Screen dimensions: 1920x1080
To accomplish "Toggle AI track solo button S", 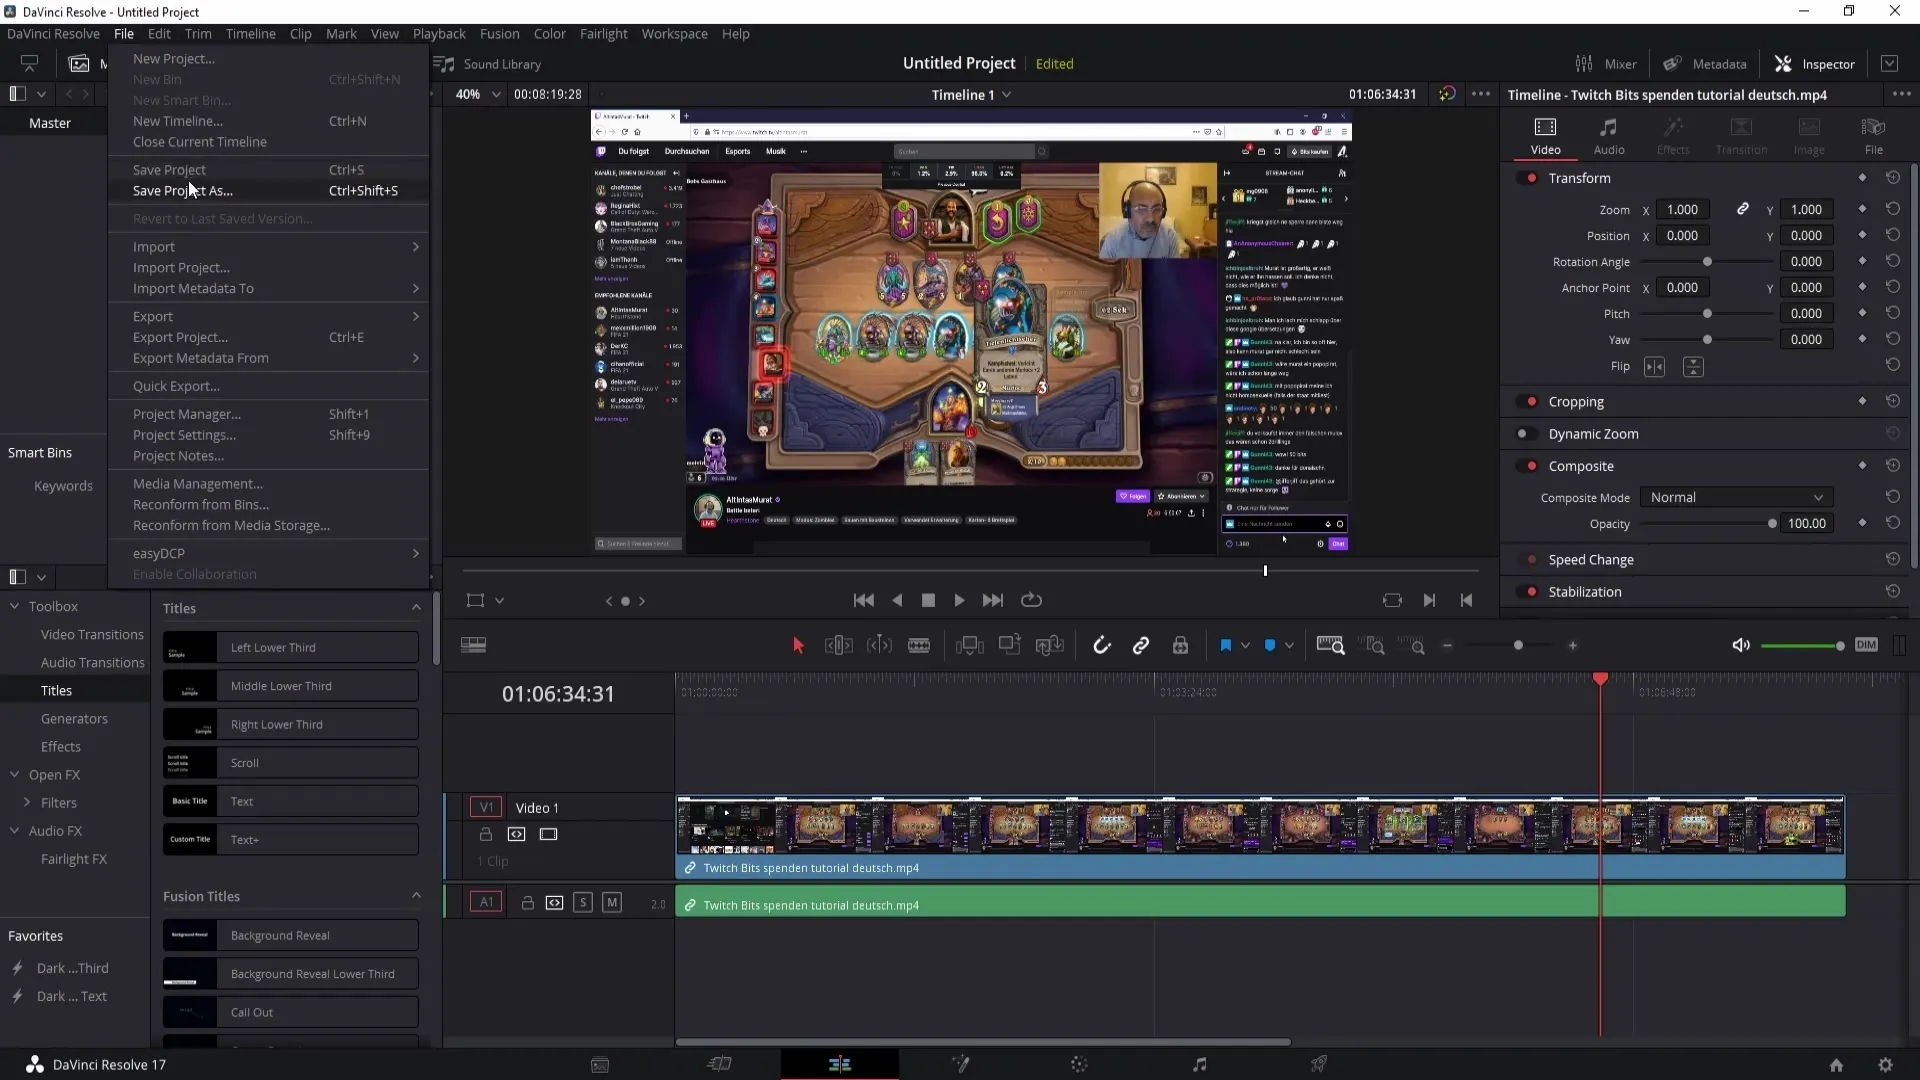I will [584, 903].
